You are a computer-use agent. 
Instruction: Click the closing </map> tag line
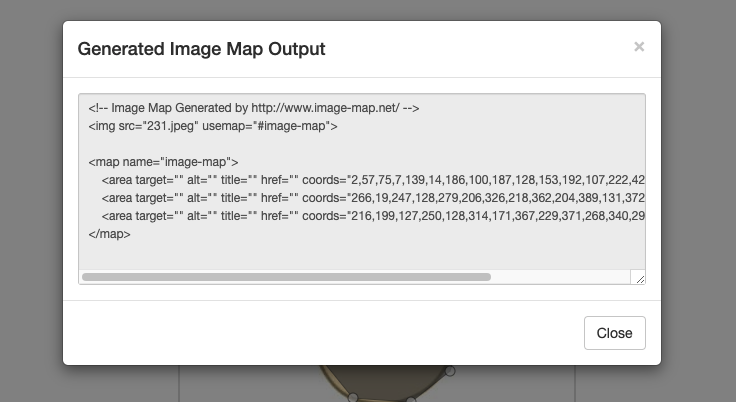(x=109, y=234)
